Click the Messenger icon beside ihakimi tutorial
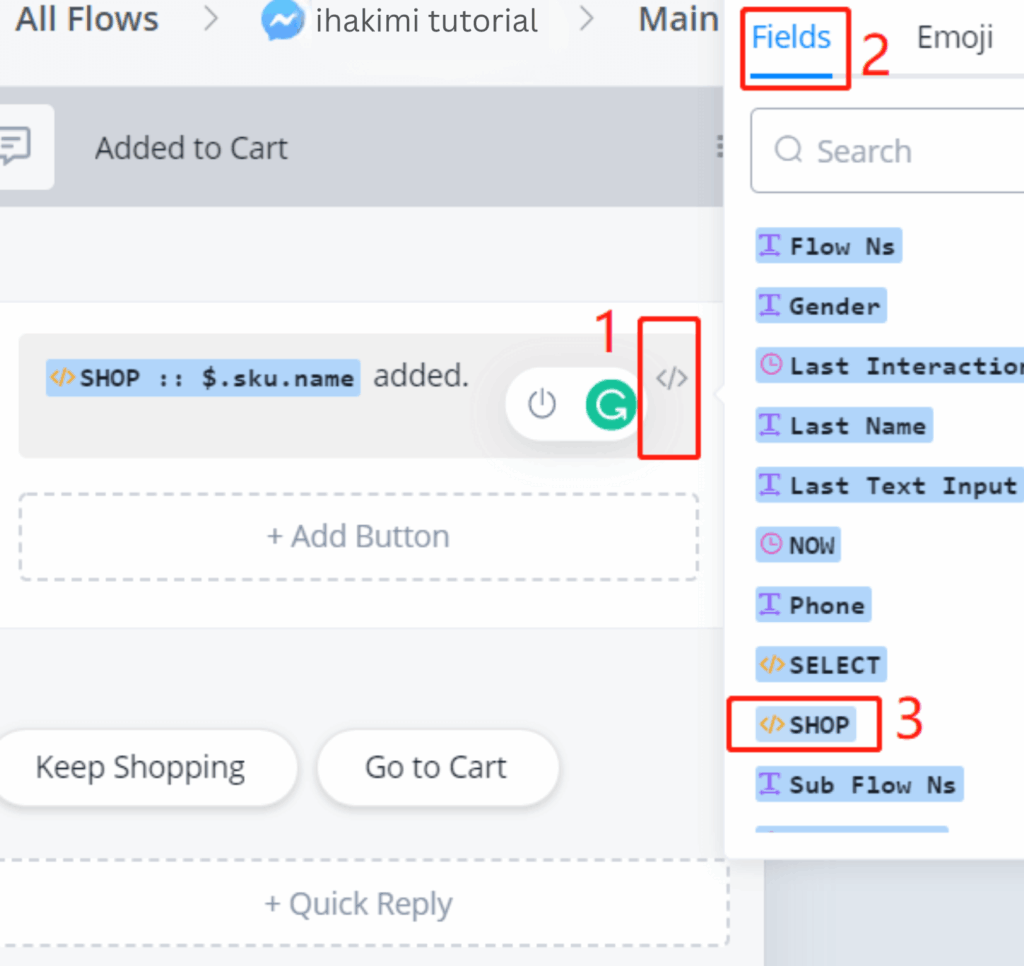 coord(283,21)
